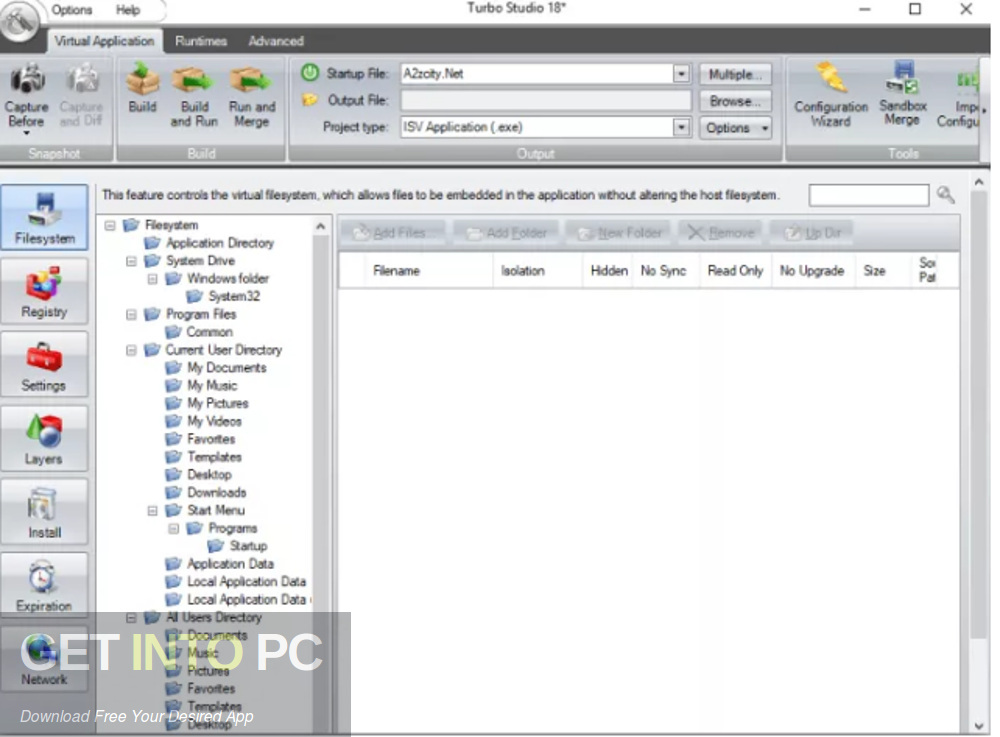This screenshot has height=737, width=1000.
Task: Click the Build and Run icon
Action: (194, 80)
